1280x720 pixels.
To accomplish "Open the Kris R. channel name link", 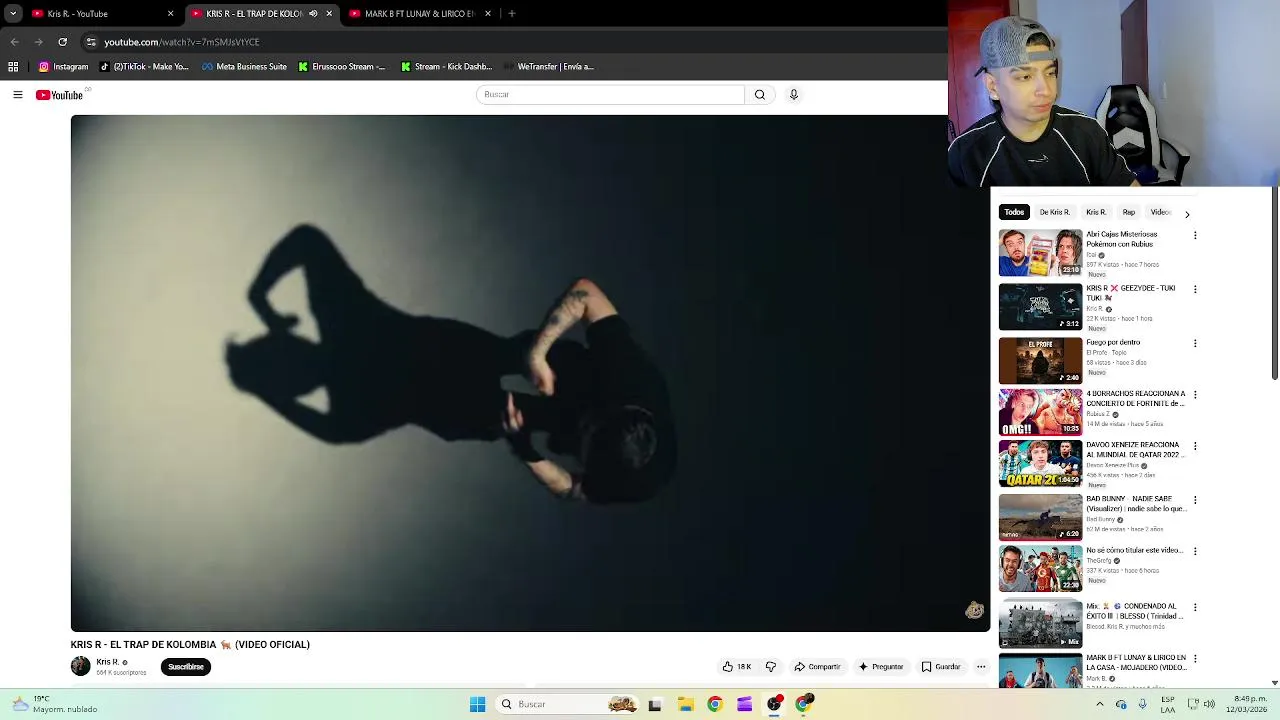I will 108,662.
